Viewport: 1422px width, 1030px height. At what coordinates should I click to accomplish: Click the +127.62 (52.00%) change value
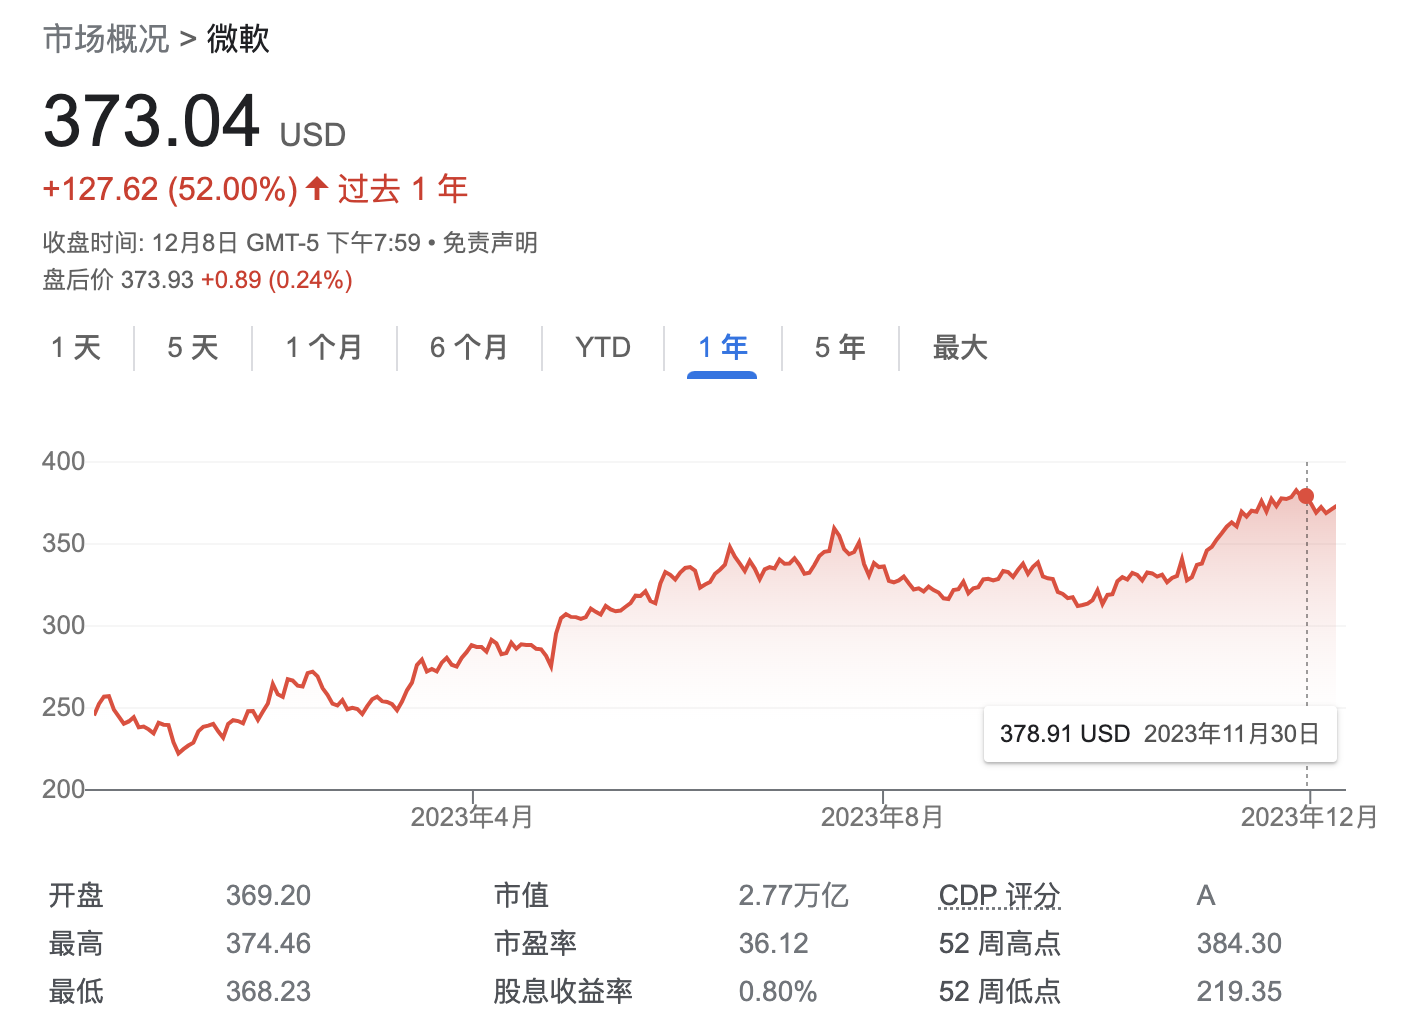pos(170,189)
